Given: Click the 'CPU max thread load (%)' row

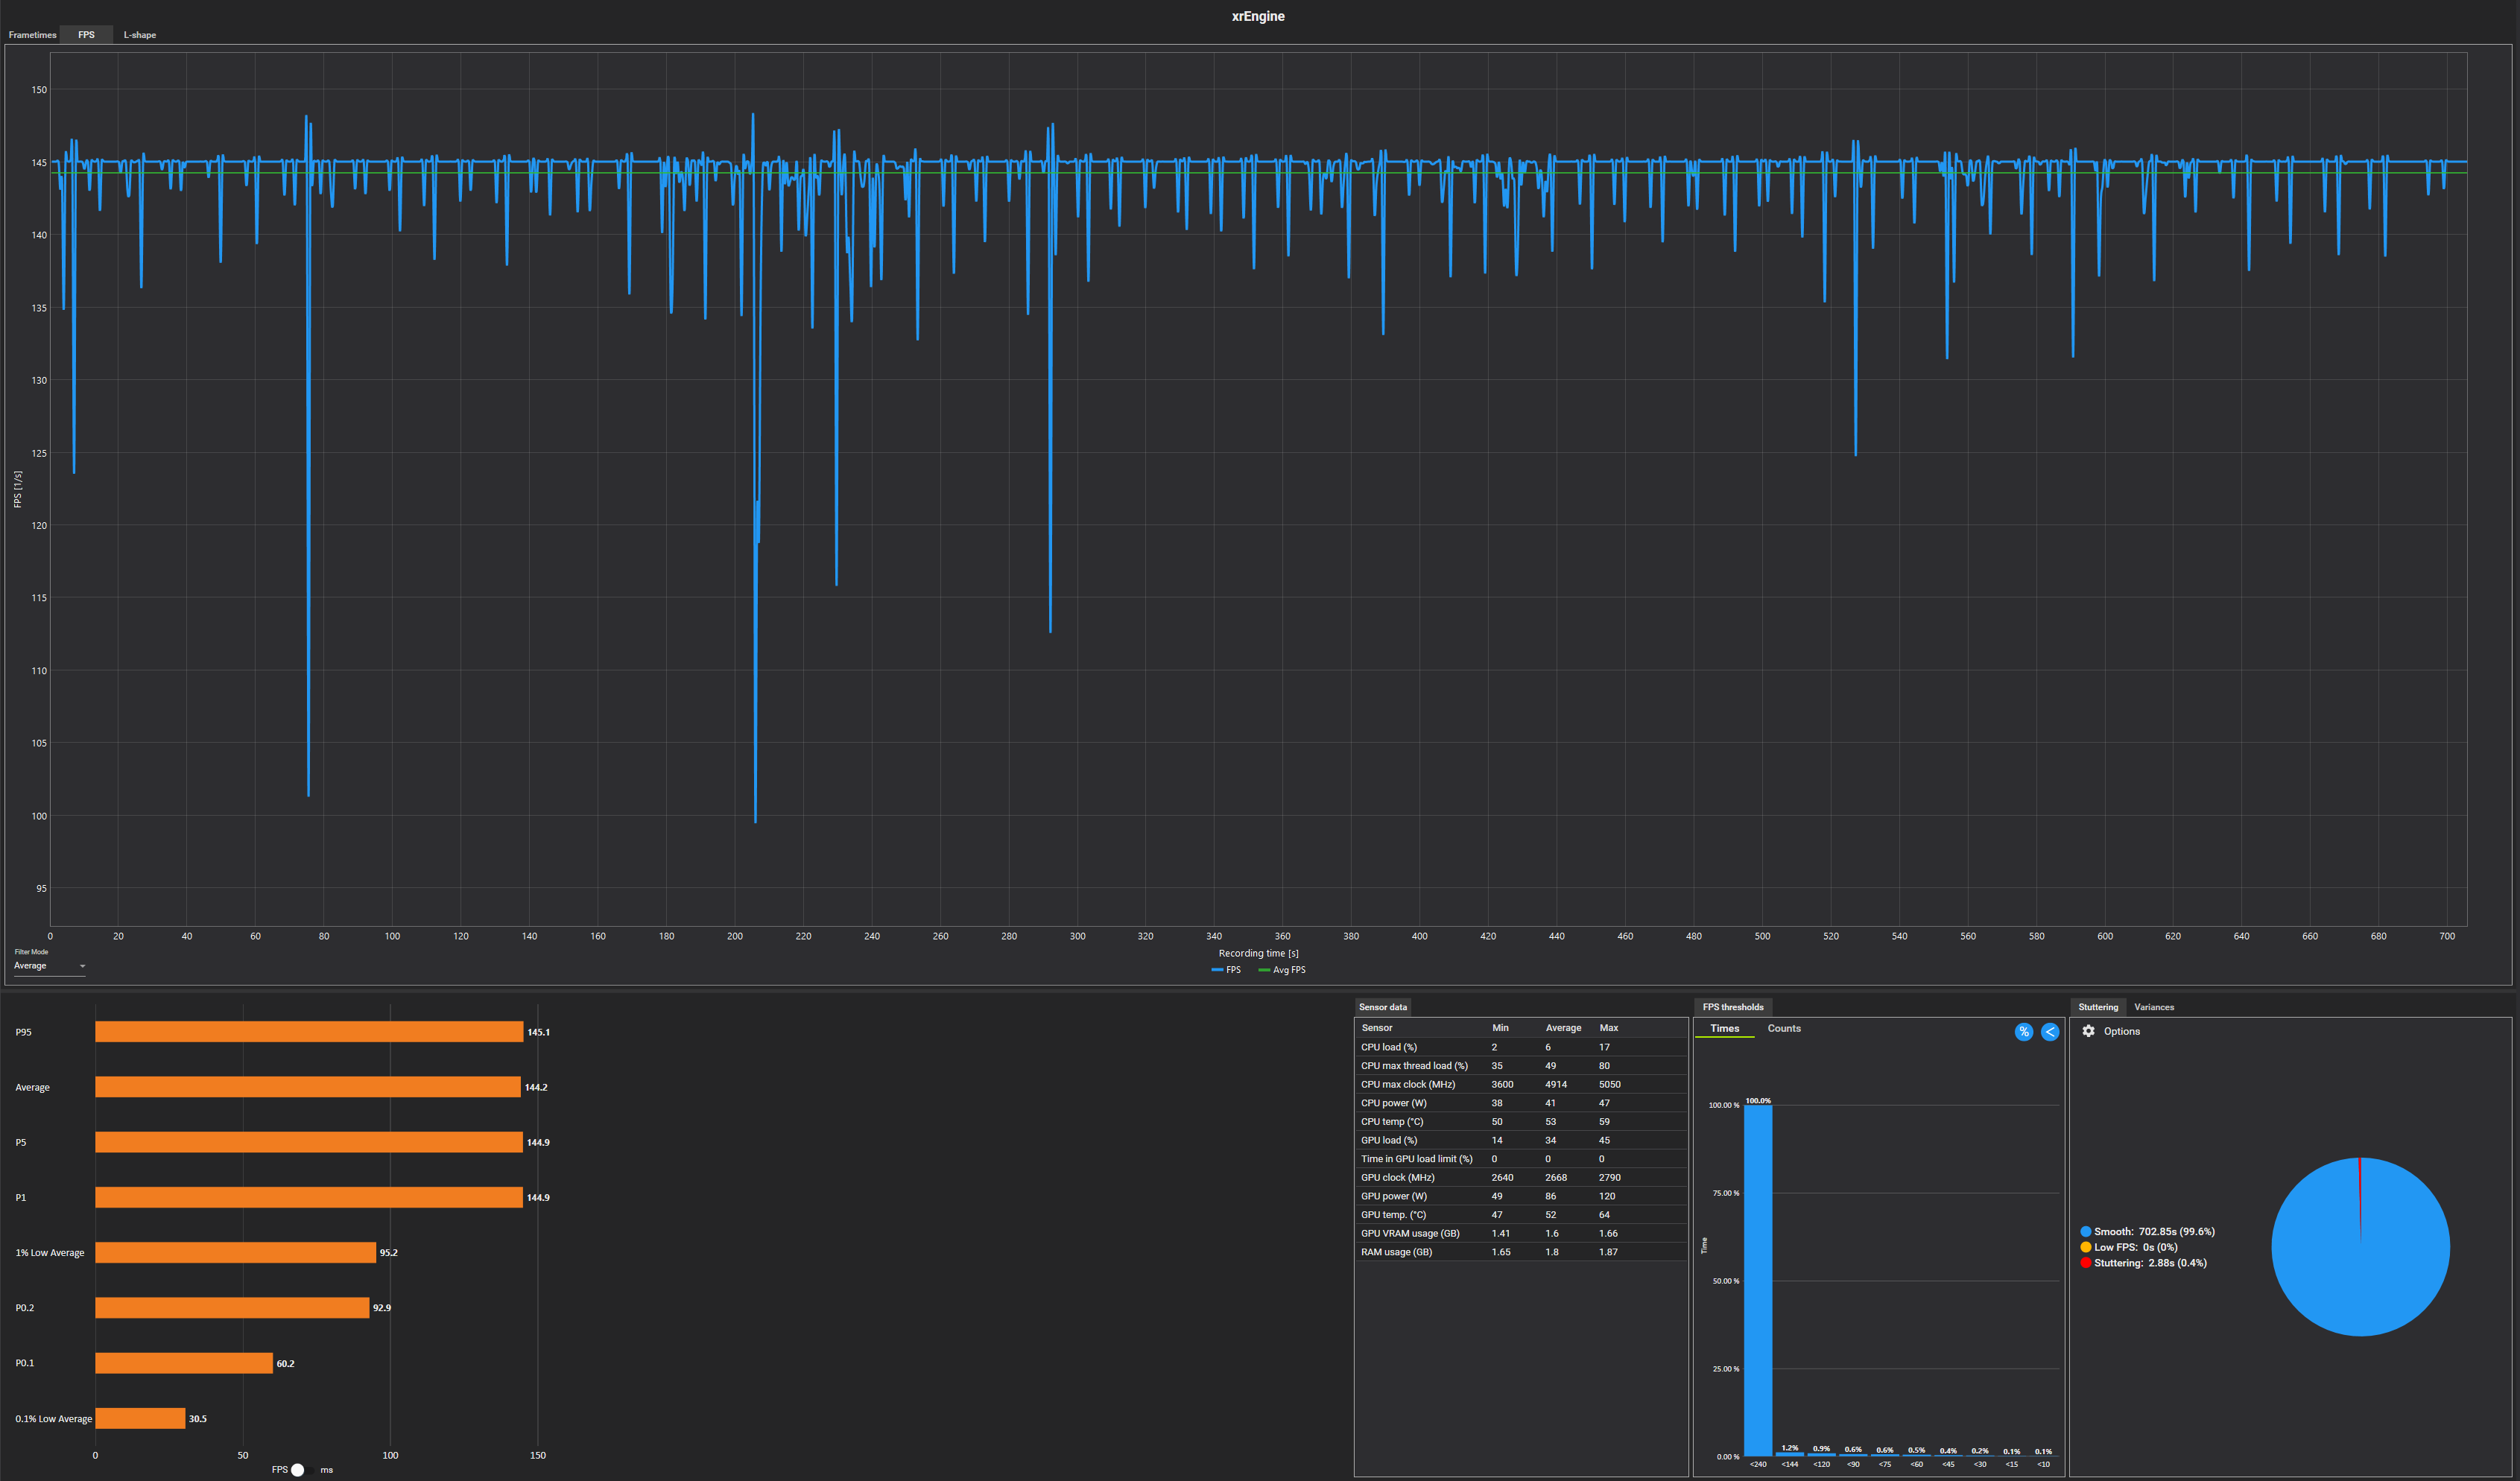Looking at the screenshot, I should pos(1520,1066).
